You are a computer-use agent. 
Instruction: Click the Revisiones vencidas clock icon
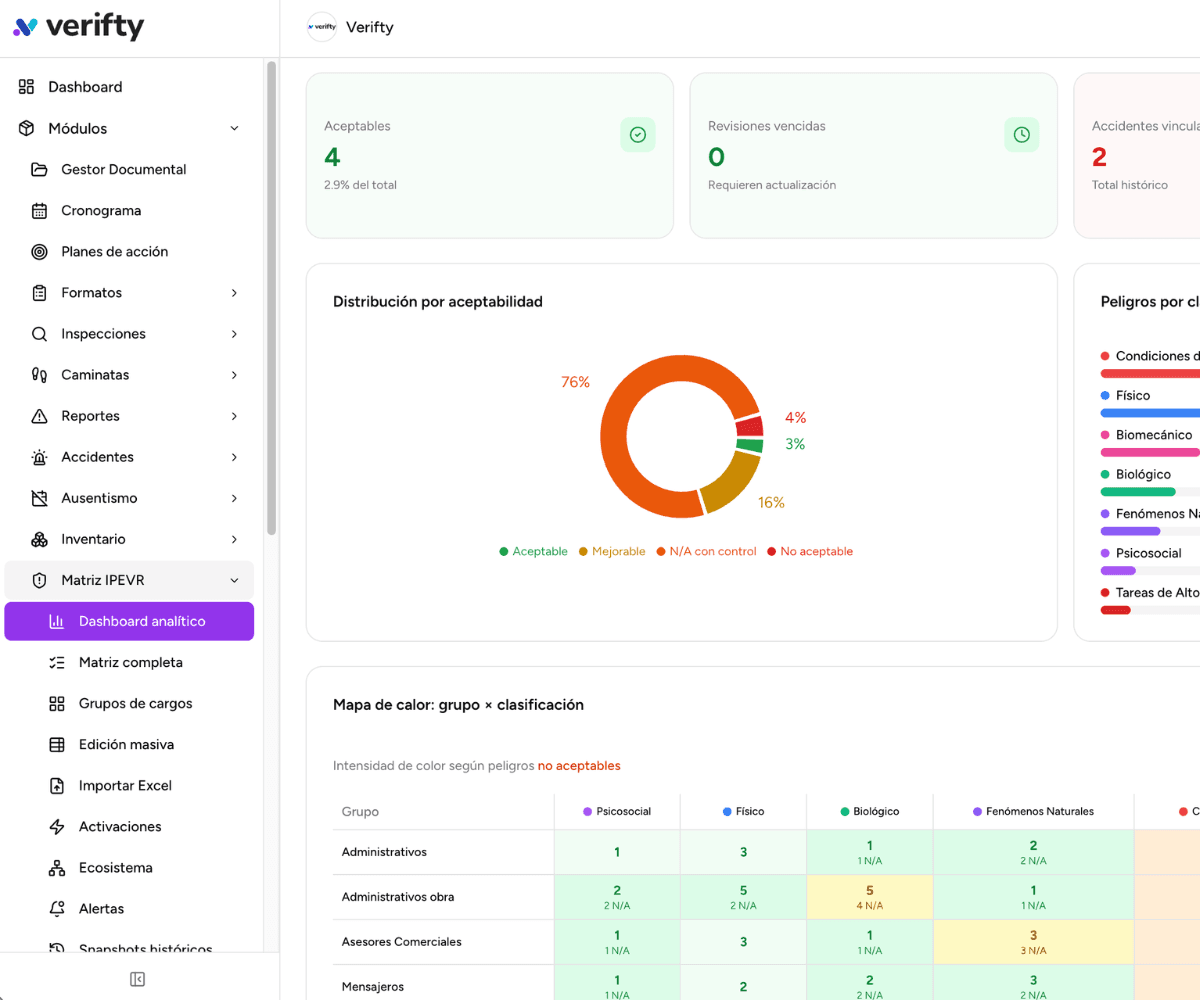tap(1022, 134)
